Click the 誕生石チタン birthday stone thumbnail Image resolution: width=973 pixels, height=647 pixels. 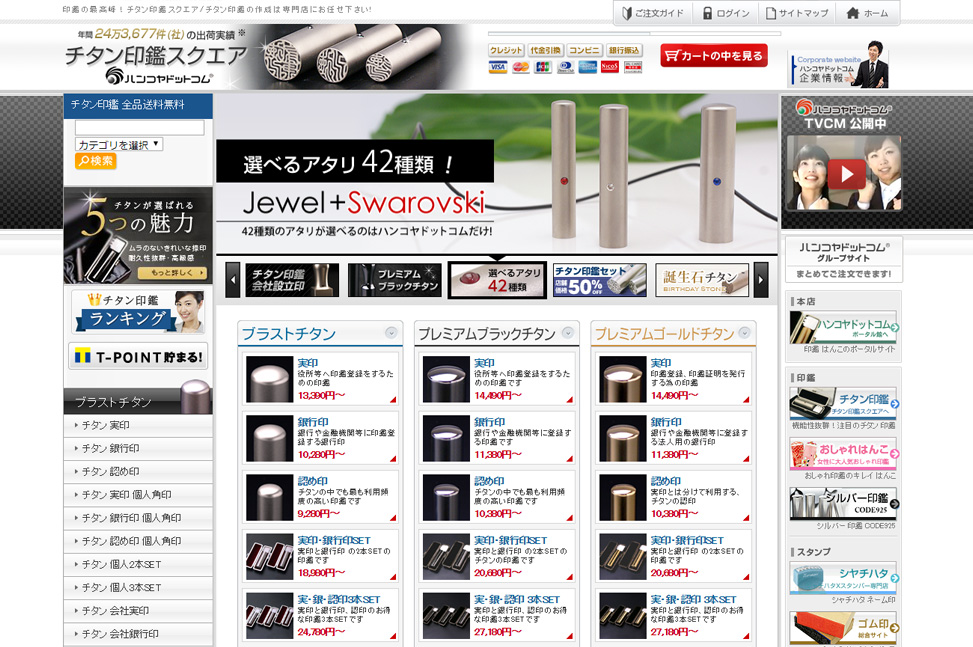tap(702, 280)
